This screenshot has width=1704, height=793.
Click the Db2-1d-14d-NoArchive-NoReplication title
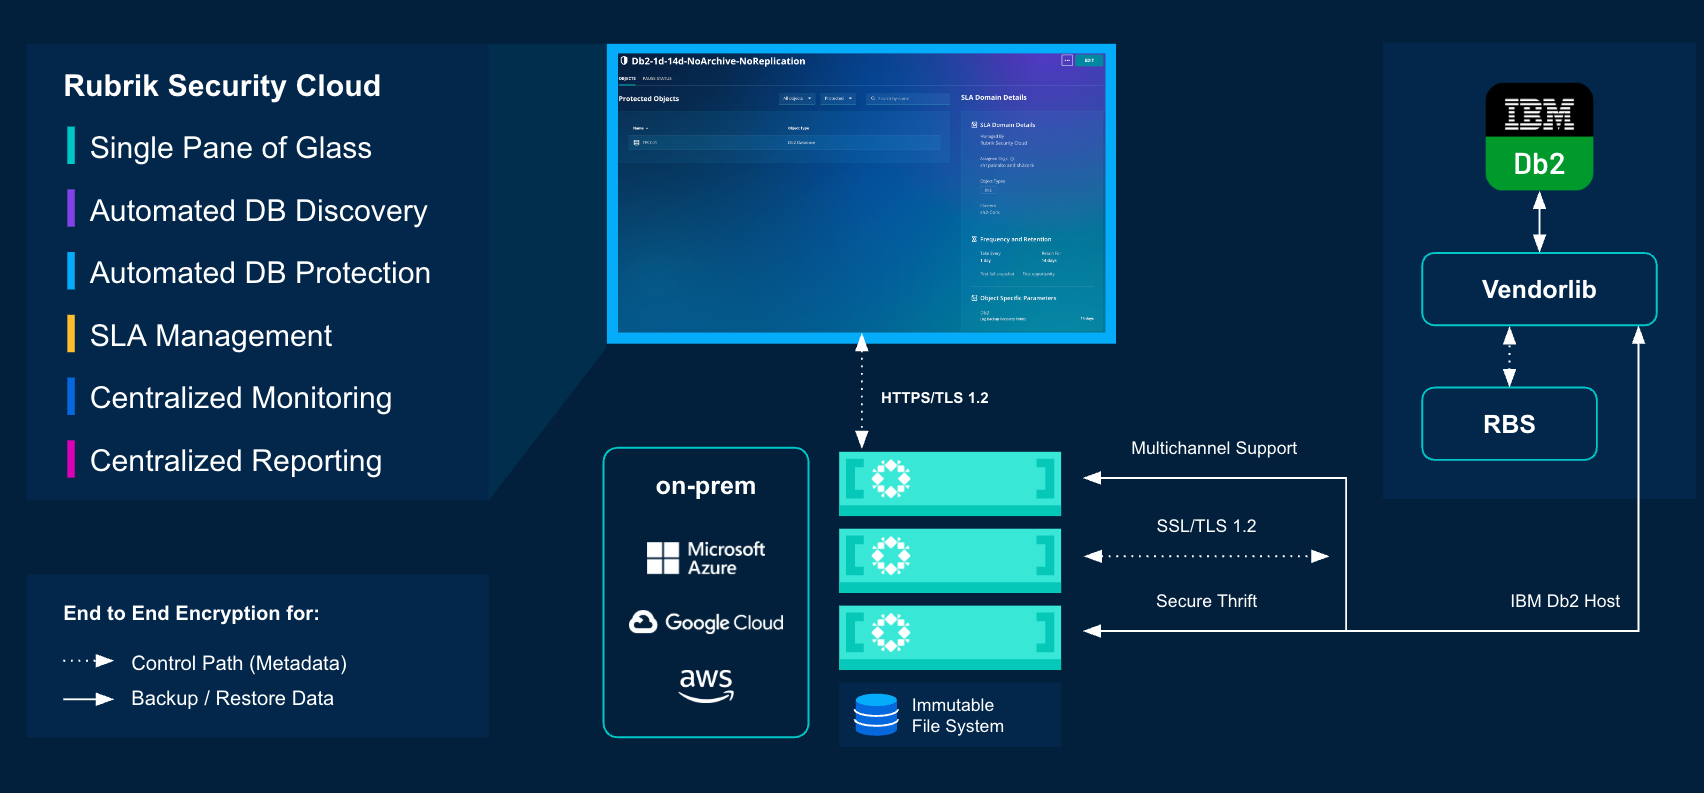pos(718,61)
